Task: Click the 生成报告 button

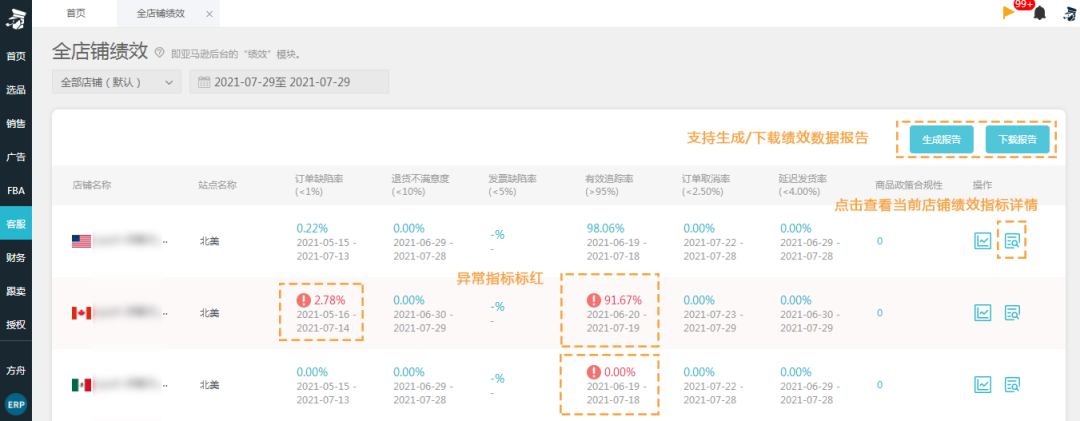Action: pos(941,140)
